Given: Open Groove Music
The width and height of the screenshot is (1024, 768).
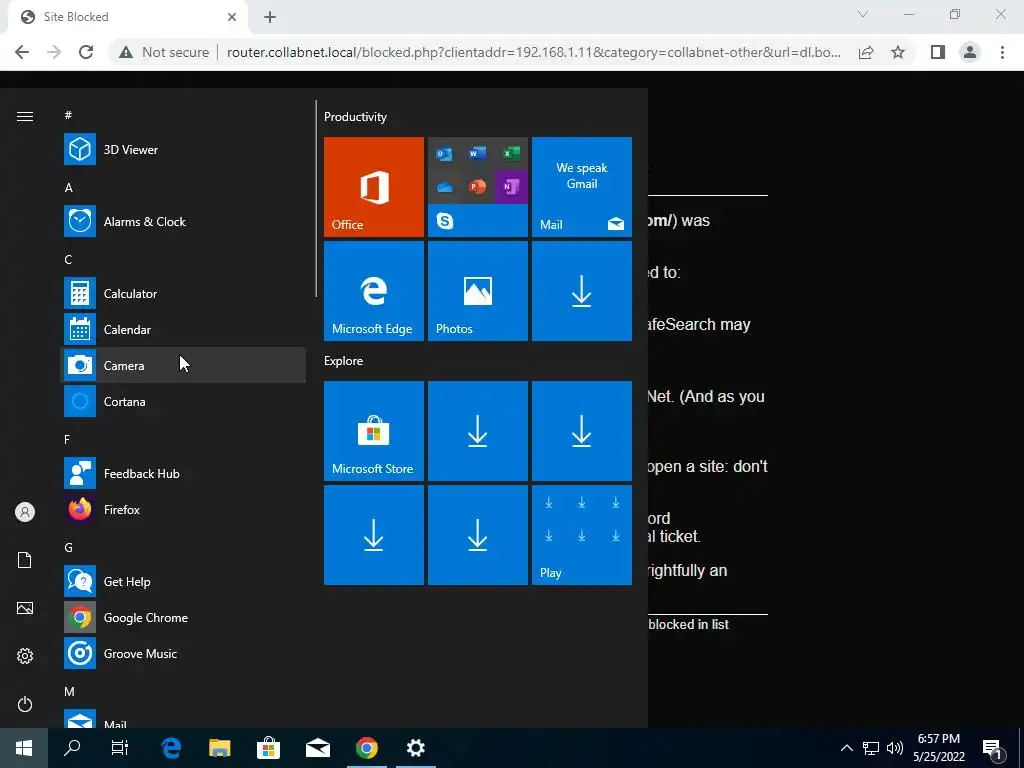Looking at the screenshot, I should pos(183,653).
